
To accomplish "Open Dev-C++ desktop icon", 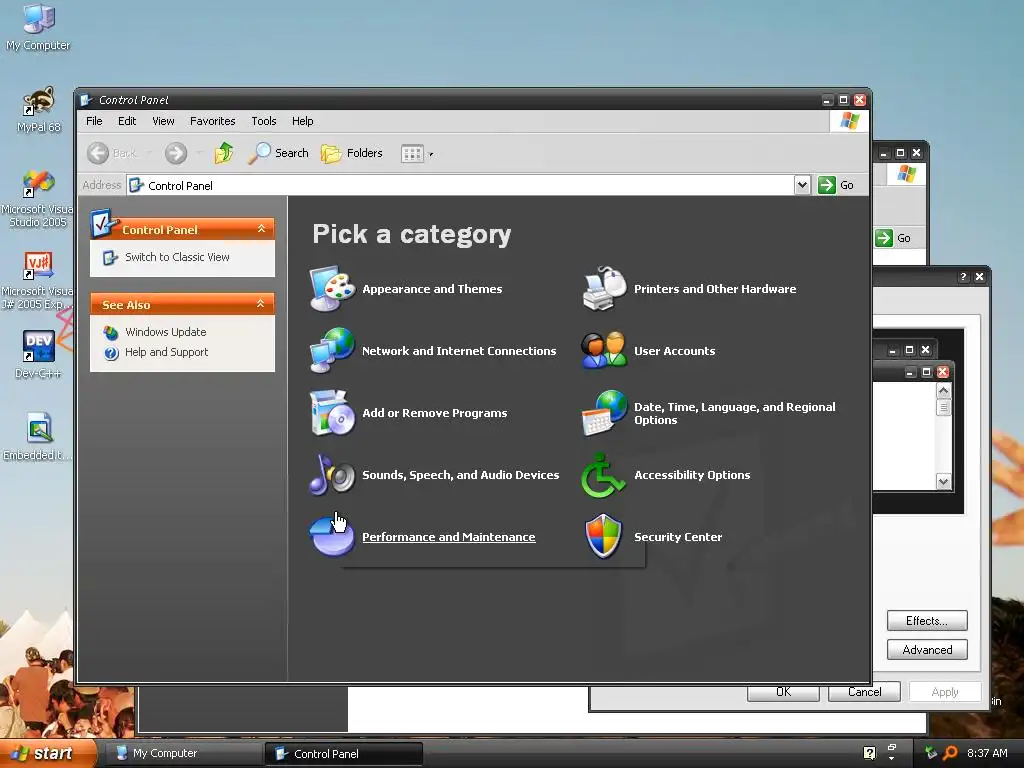I will pos(38,355).
